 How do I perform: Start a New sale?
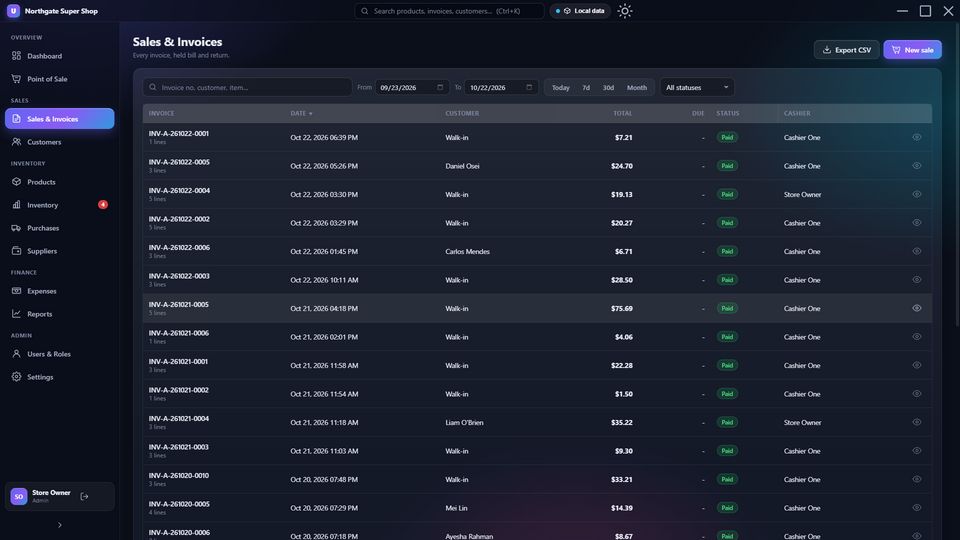tap(912, 50)
